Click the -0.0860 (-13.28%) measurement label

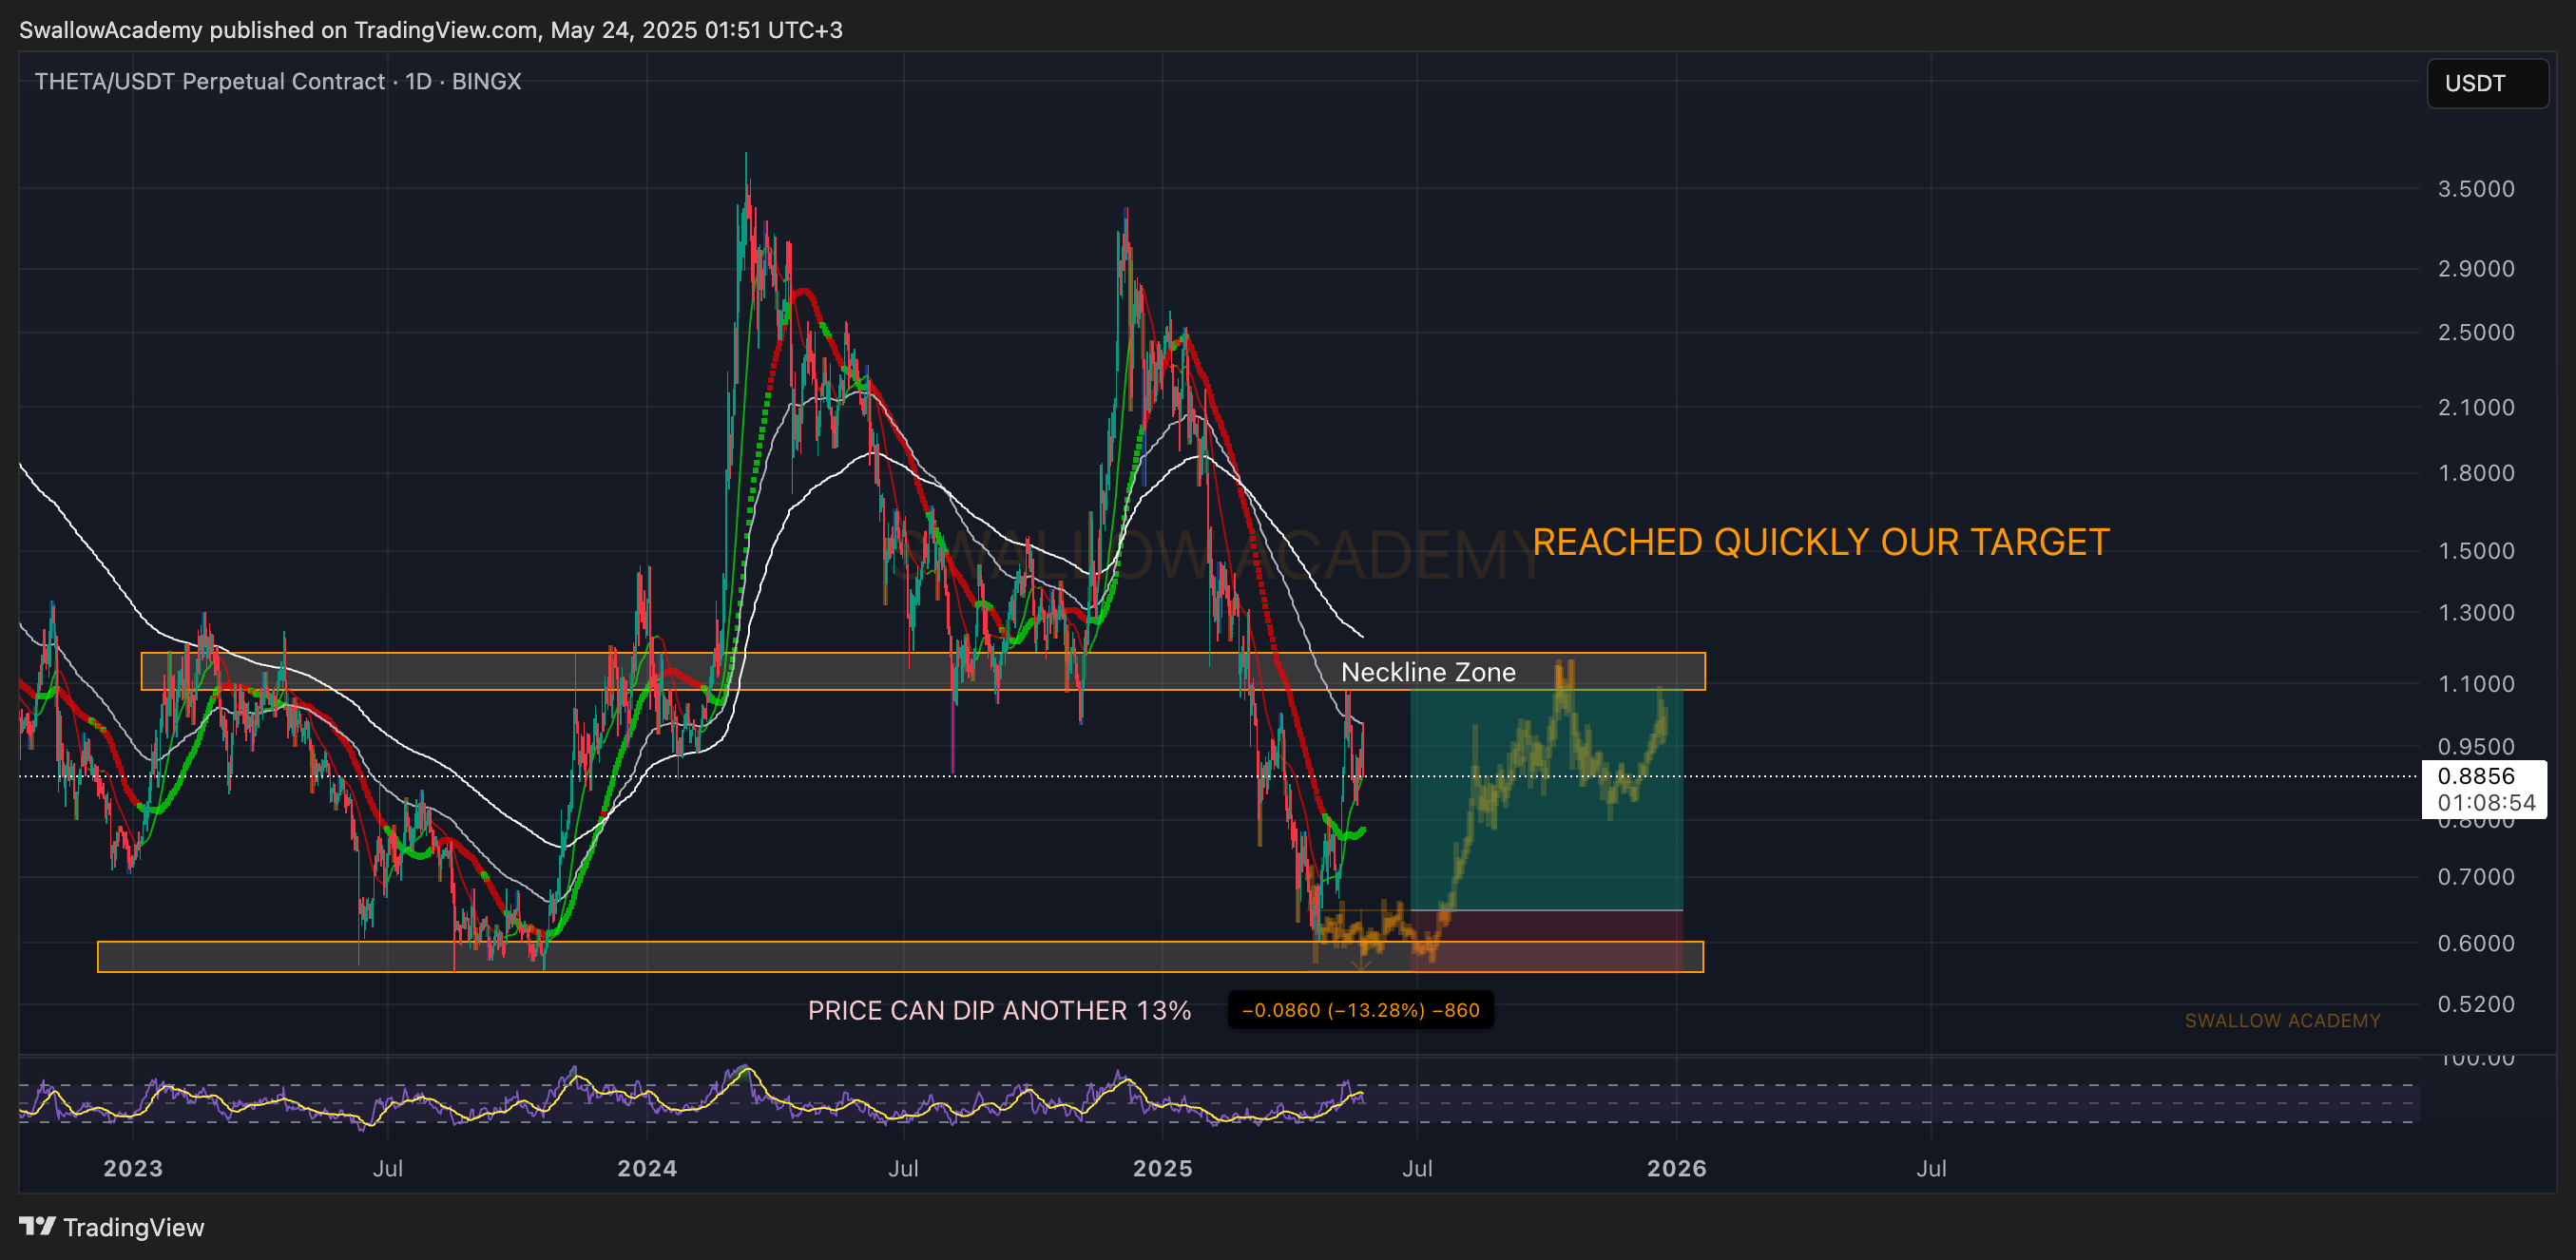pyautogui.click(x=1360, y=1010)
